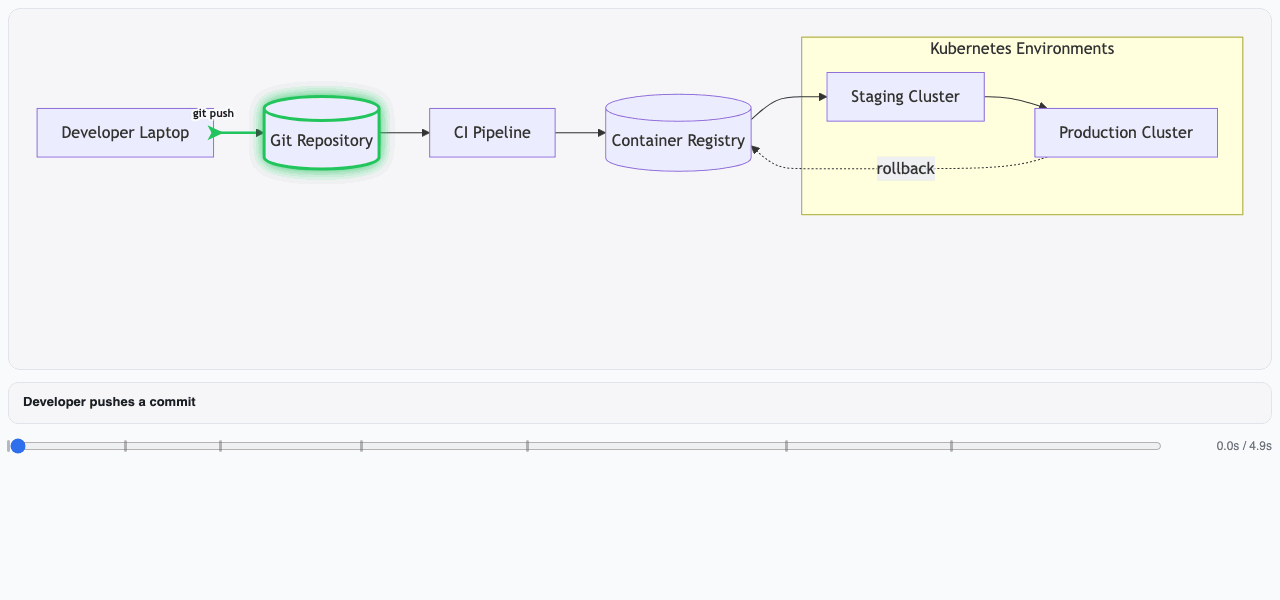Click the Developer Laptop node
Screen dimensions: 1280x600
pyautogui.click(x=125, y=133)
